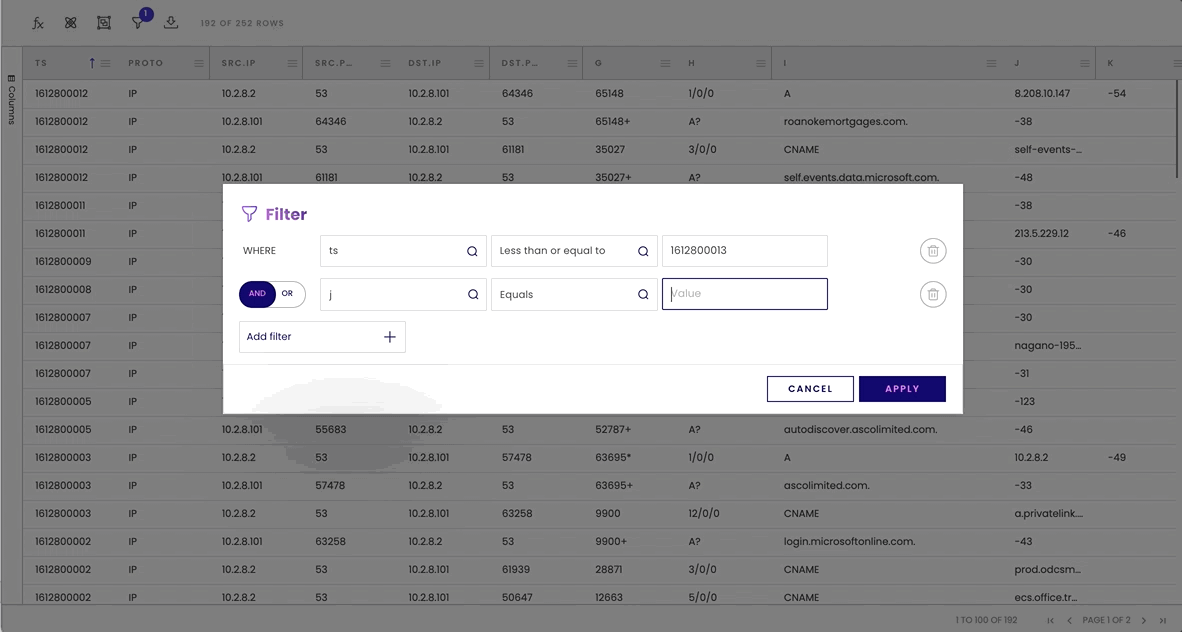Click cell 1612800008 in TS column
This screenshot has width=1182, height=632.
[63, 290]
